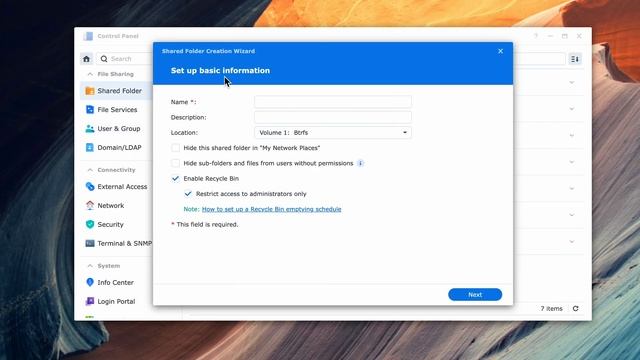The height and width of the screenshot is (360, 640).
Task: Click the 7 items count text
Action: tap(551, 309)
